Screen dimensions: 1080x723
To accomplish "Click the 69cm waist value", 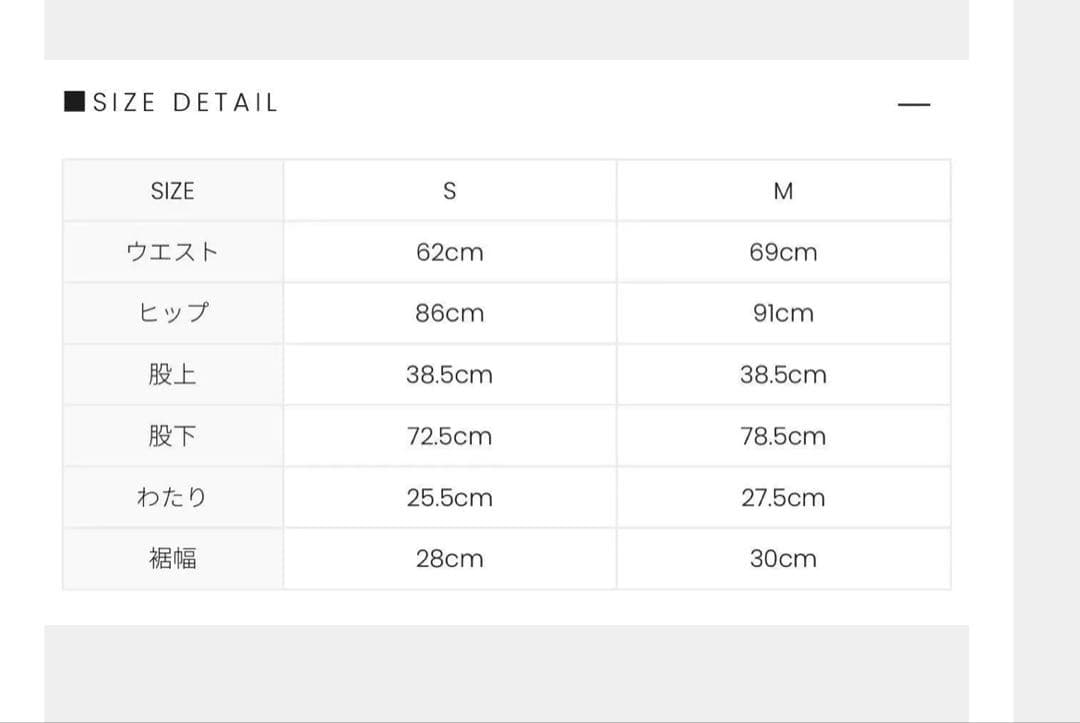I will 783,252.
